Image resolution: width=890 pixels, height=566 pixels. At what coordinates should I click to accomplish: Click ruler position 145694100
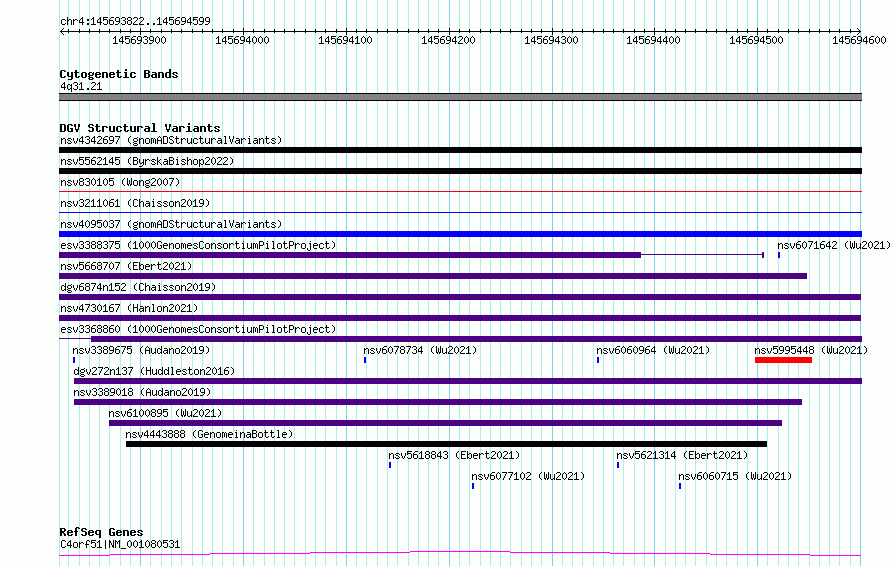(x=345, y=40)
